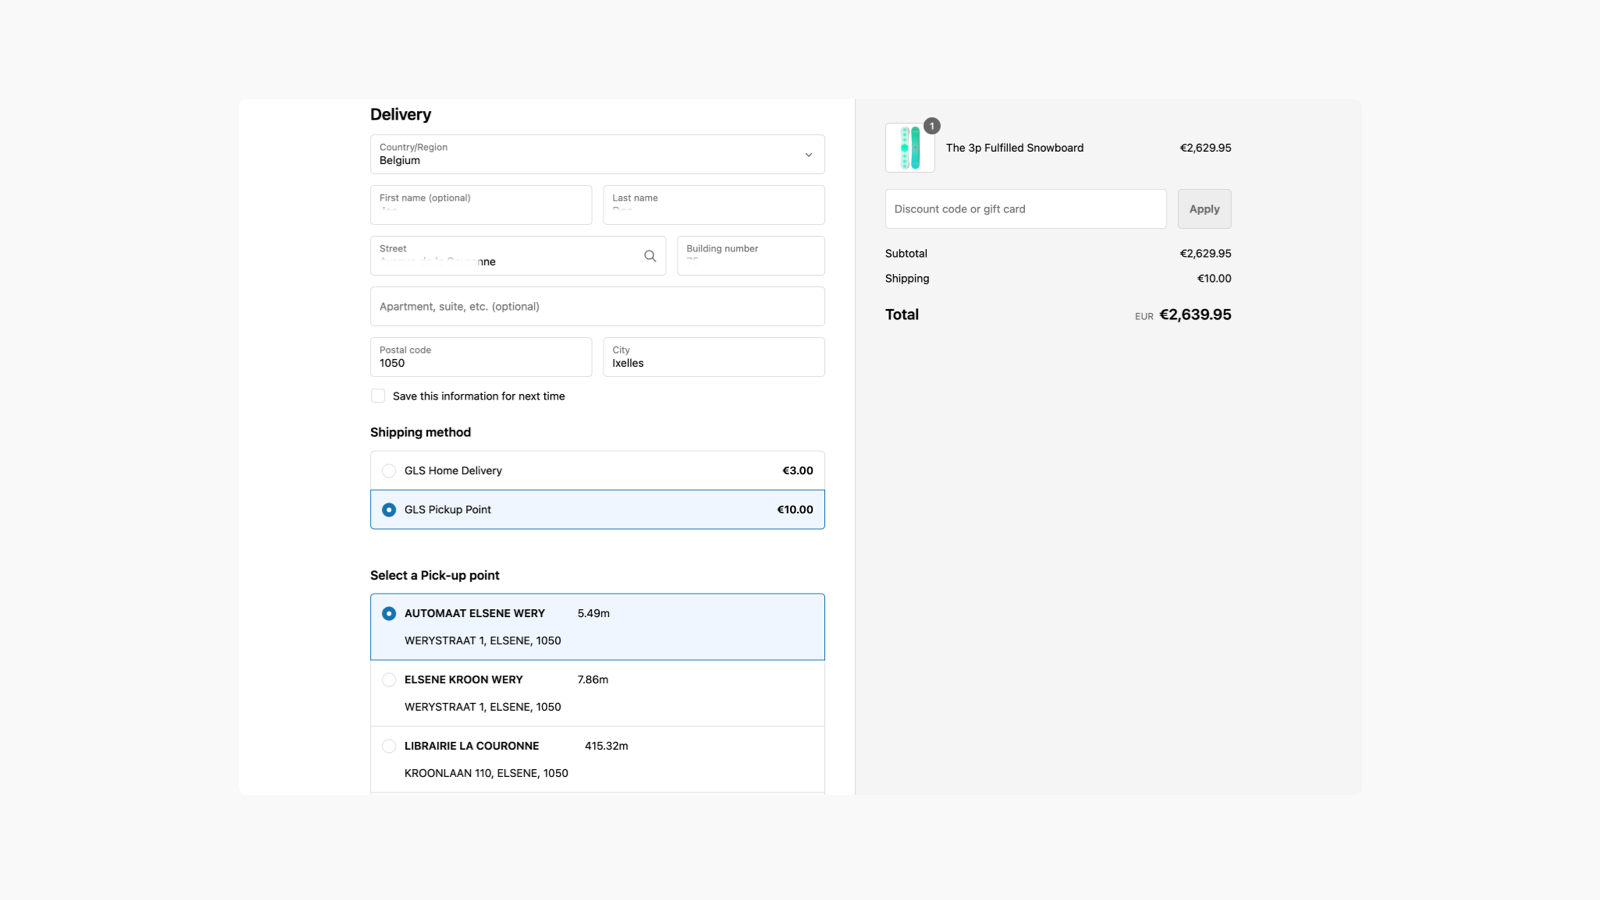1600x900 pixels.
Task: Click the quantity badge on the product image
Action: 931,126
